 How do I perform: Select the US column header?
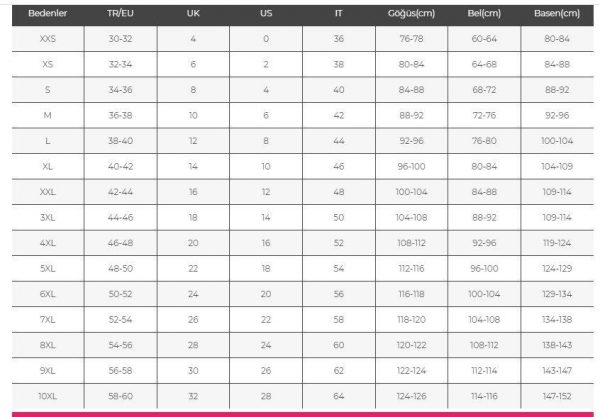pyautogui.click(x=266, y=13)
